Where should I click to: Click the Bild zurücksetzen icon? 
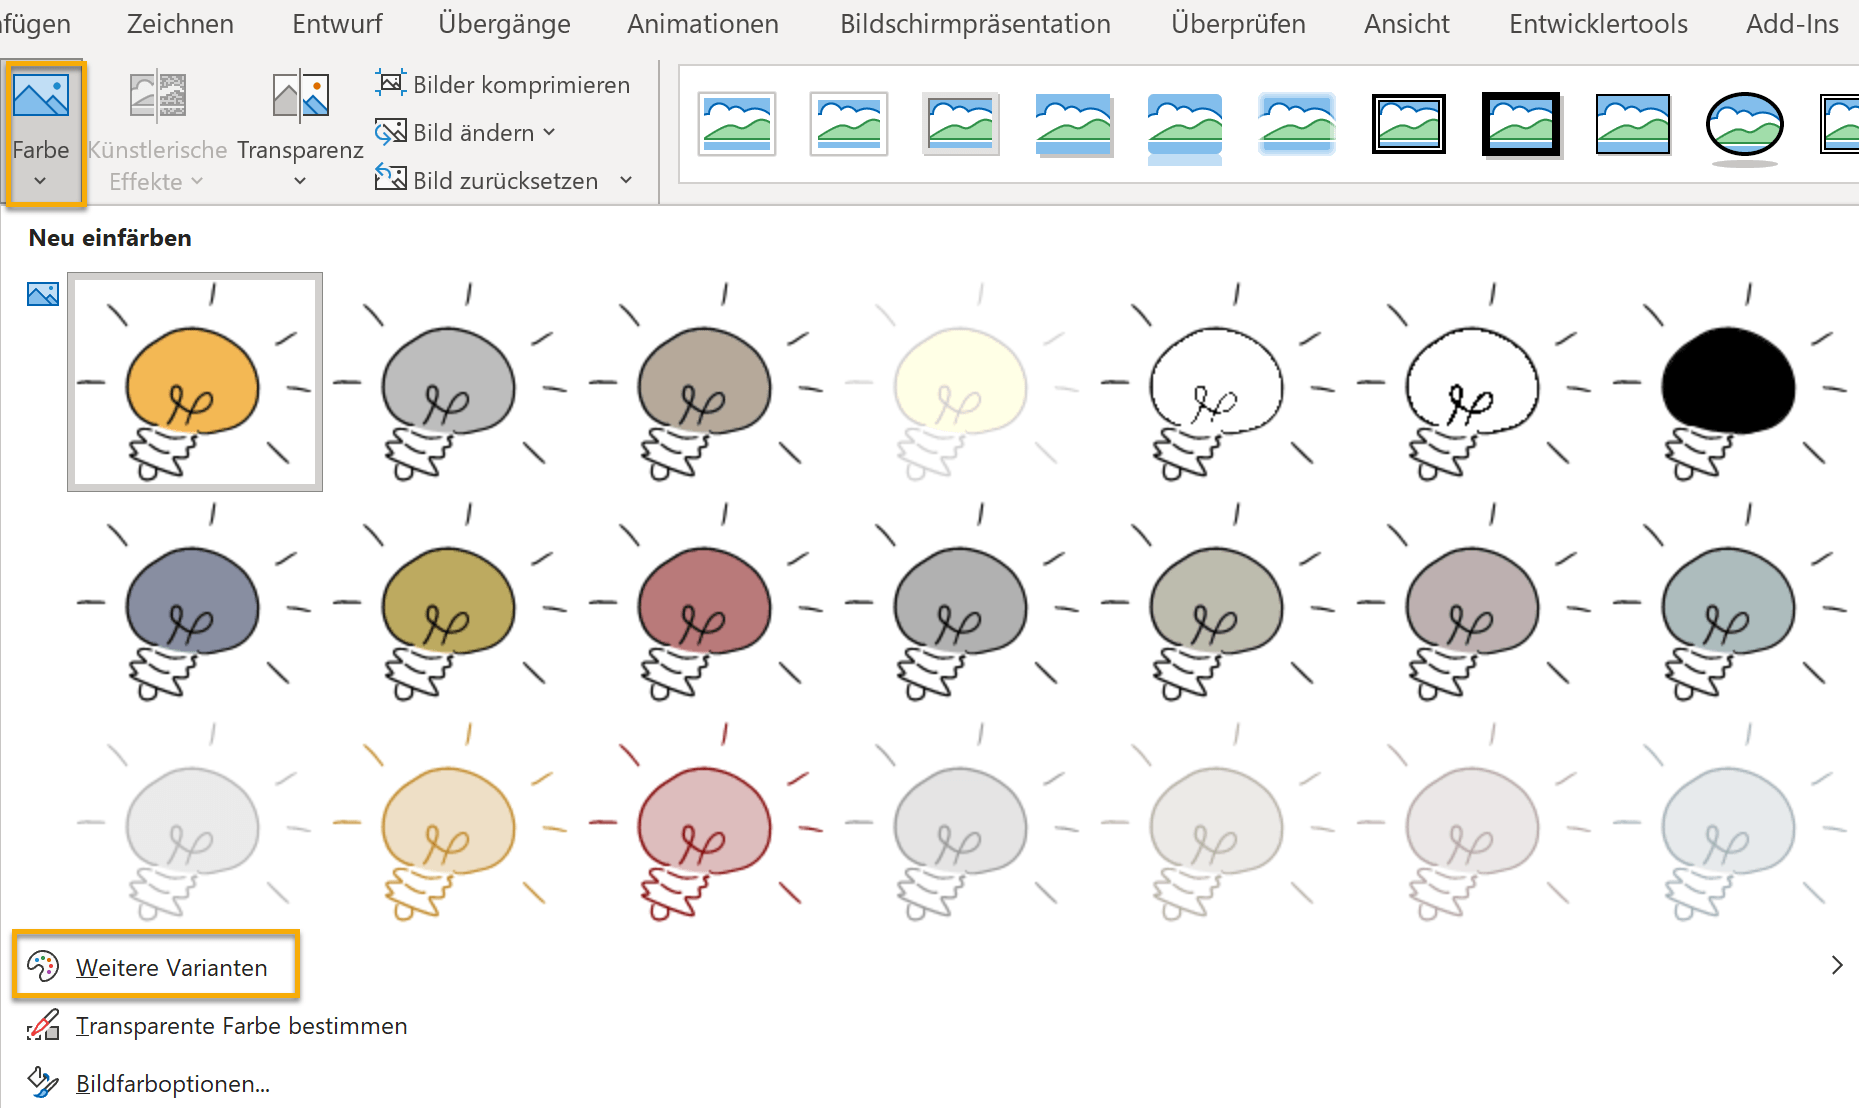pyautogui.click(x=390, y=179)
